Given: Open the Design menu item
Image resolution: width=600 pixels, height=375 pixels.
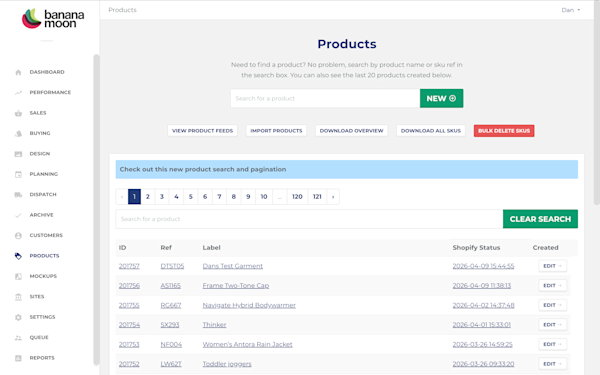Looking at the screenshot, I should (x=40, y=153).
